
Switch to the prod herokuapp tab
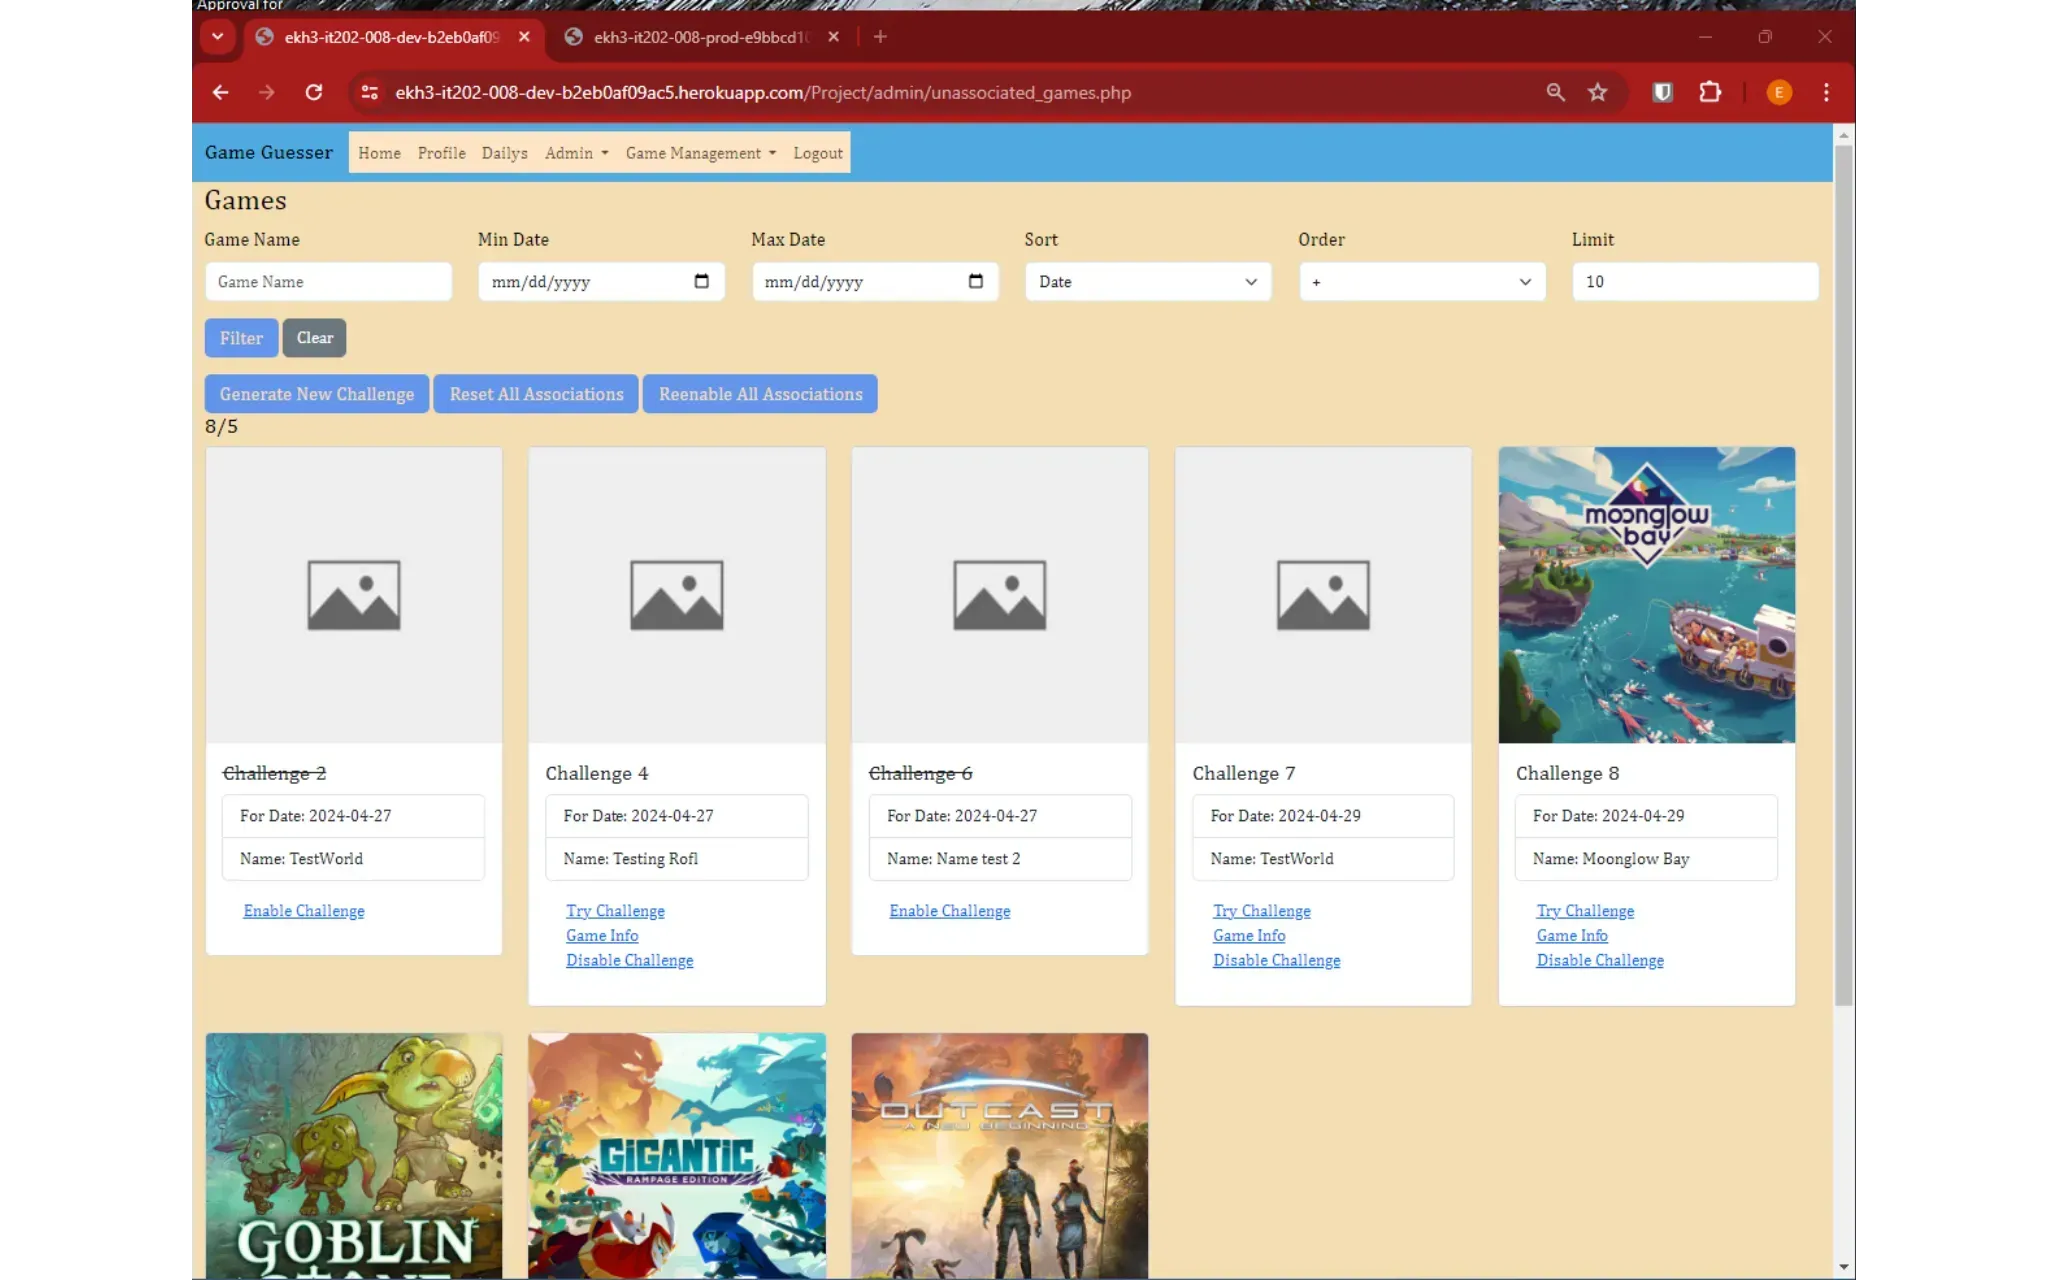tap(700, 37)
